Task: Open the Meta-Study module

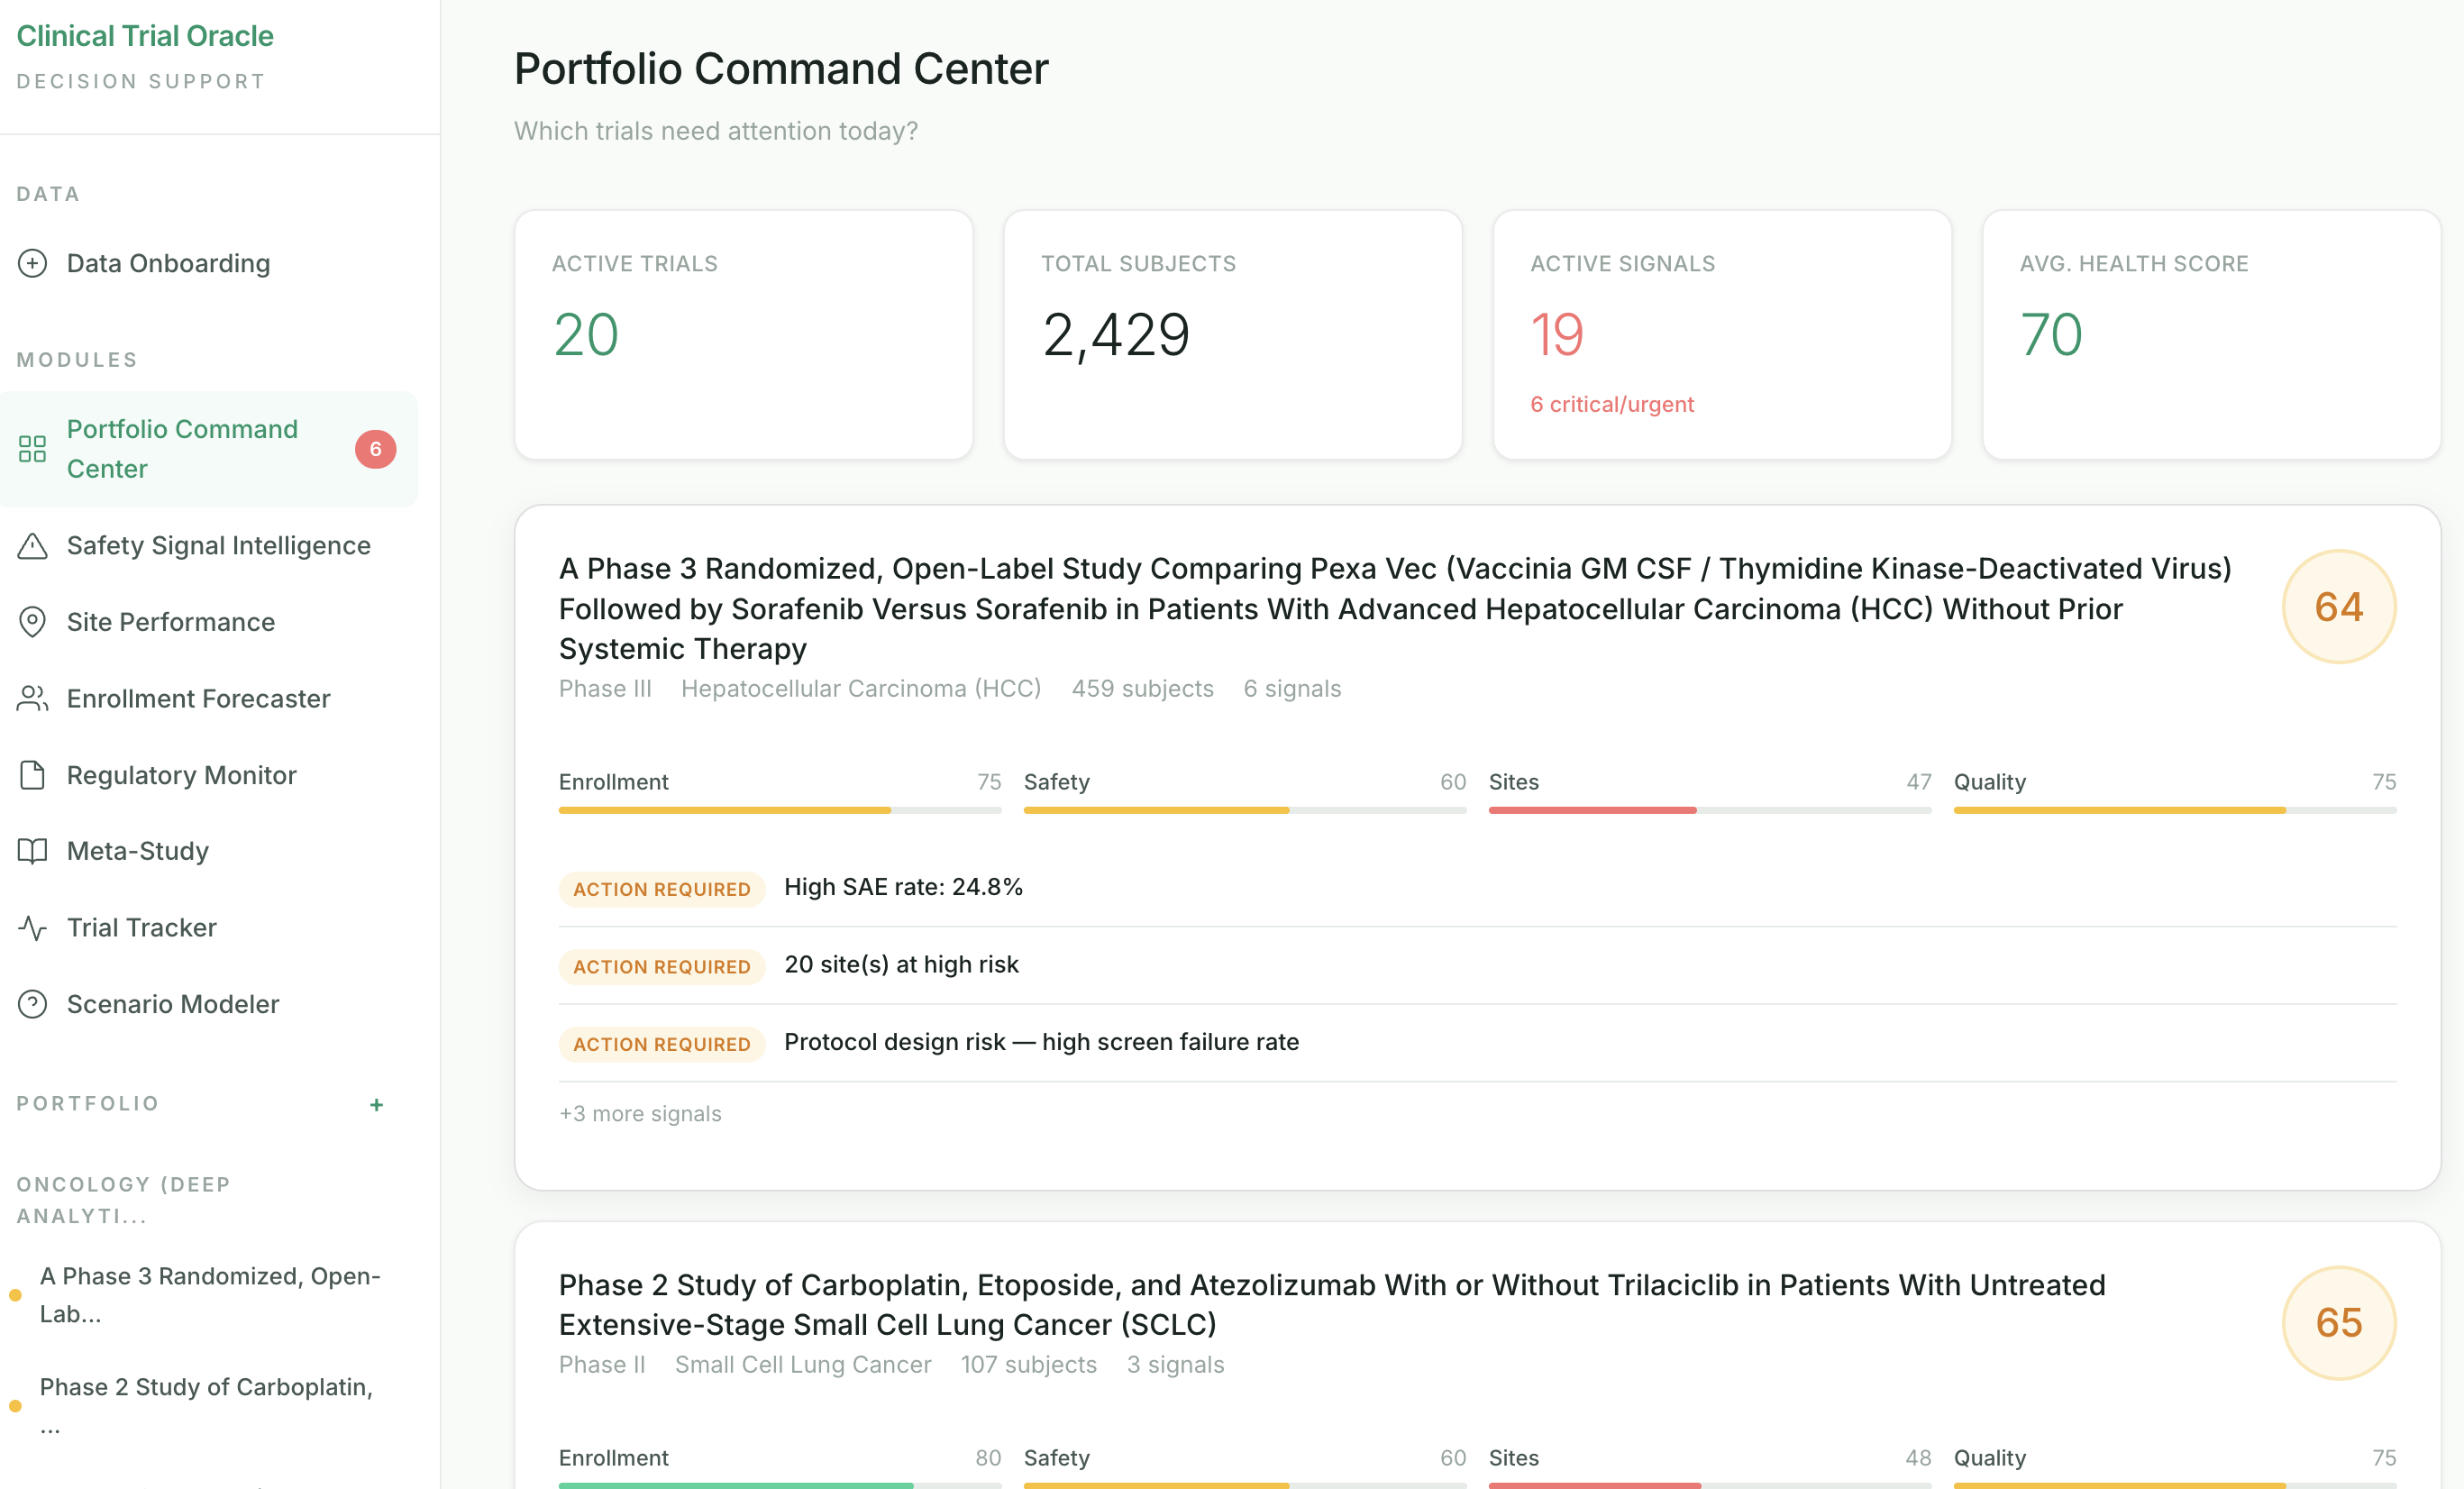Action: pyautogui.click(x=208, y=851)
